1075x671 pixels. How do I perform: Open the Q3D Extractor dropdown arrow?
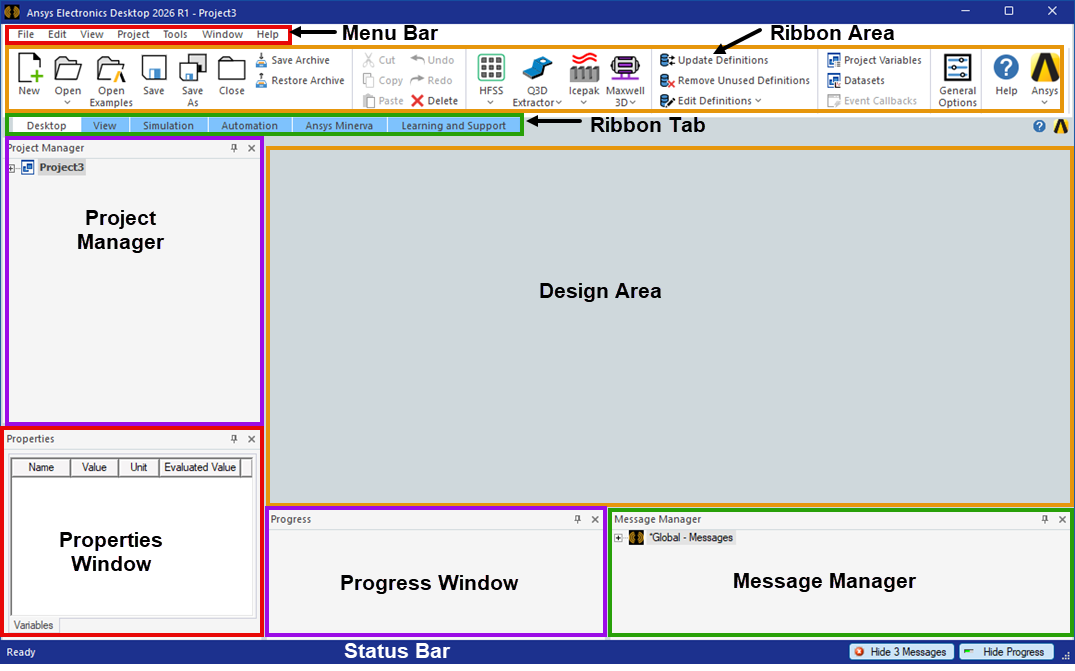[x=559, y=103]
